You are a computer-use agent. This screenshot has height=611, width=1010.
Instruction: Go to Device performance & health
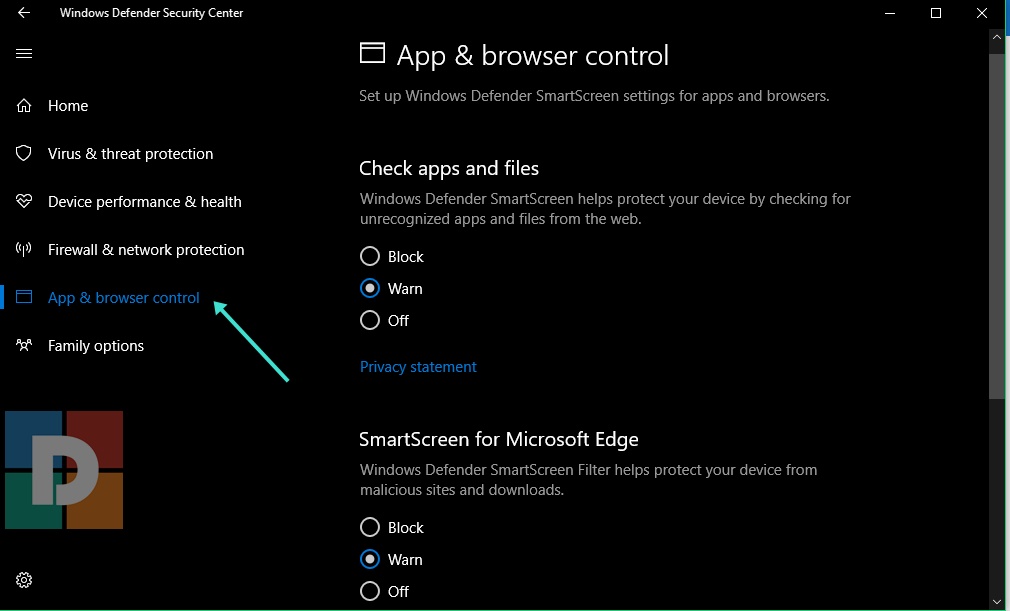pyautogui.click(x=145, y=202)
